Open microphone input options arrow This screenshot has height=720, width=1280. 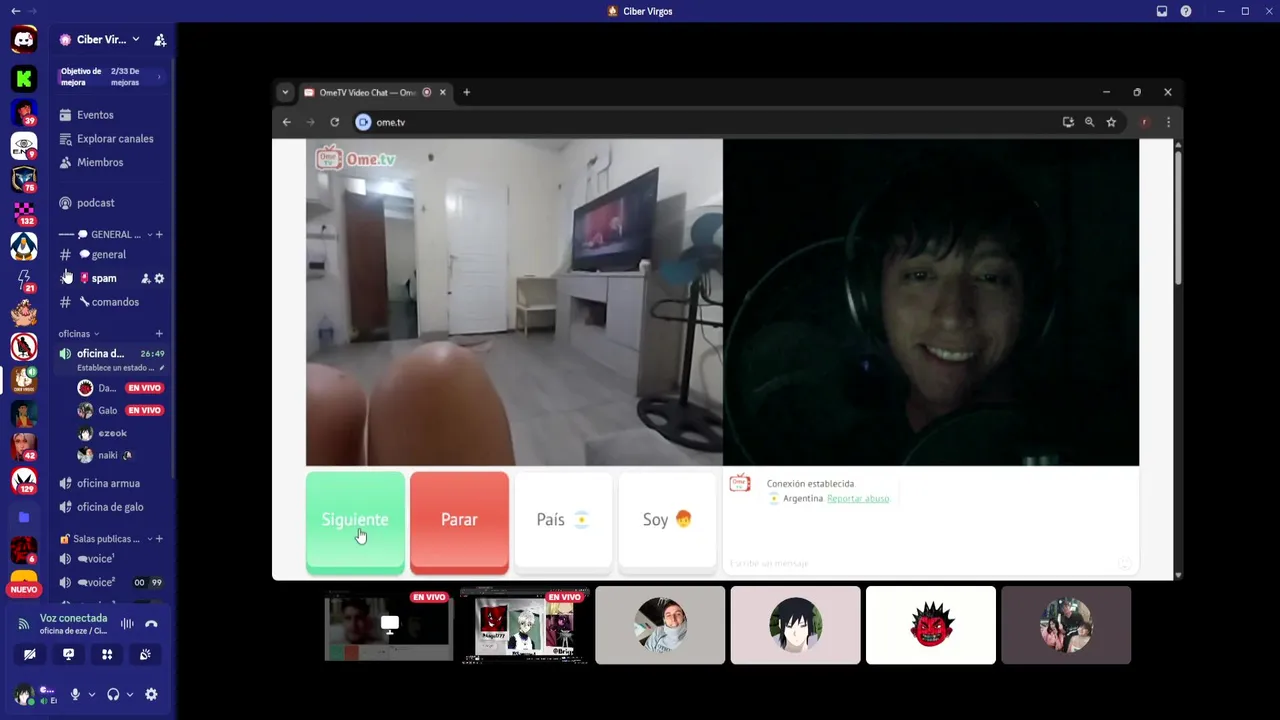[92, 694]
